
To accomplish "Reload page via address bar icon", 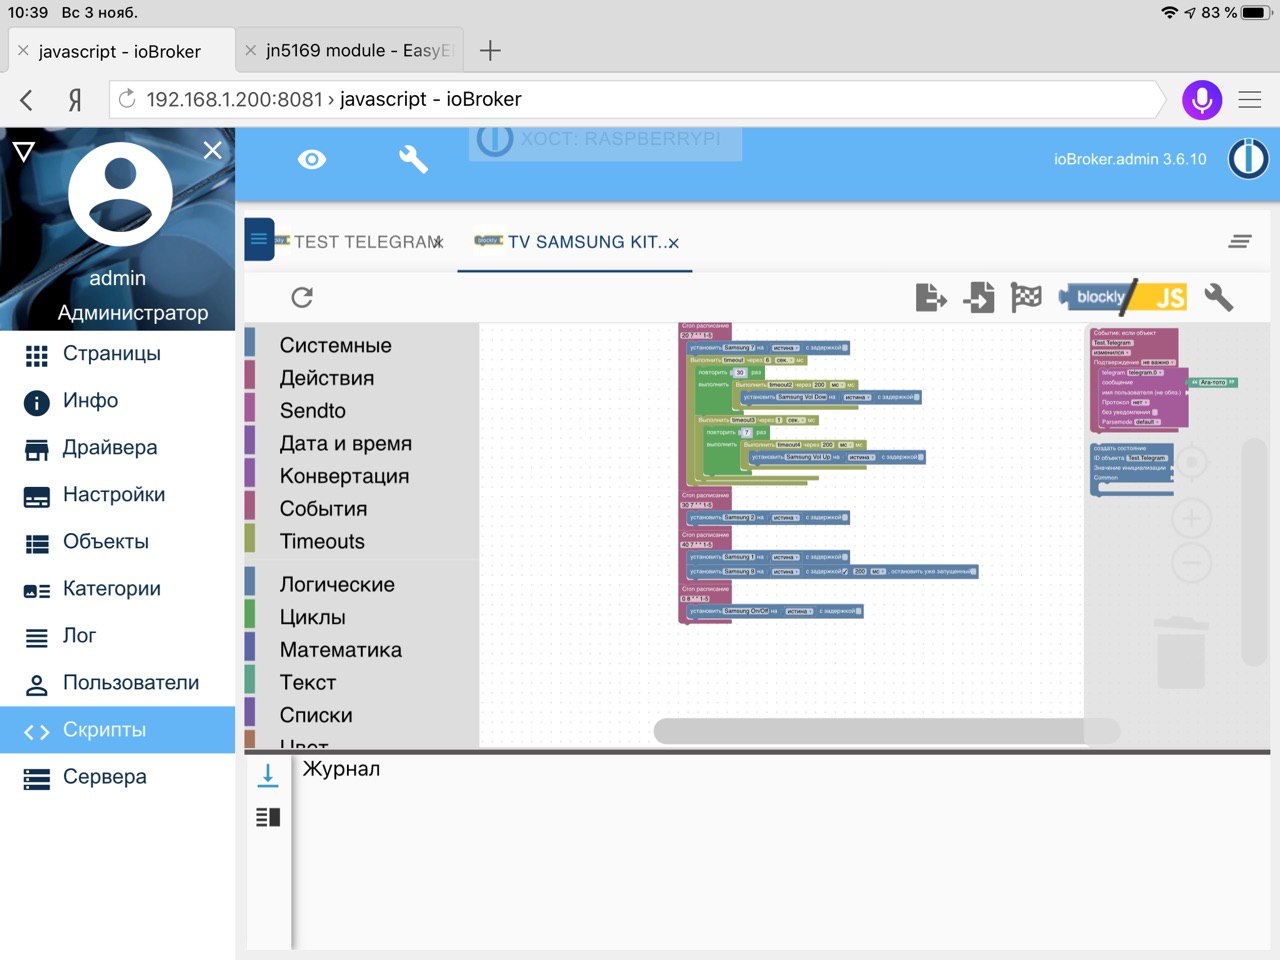I will click(127, 99).
